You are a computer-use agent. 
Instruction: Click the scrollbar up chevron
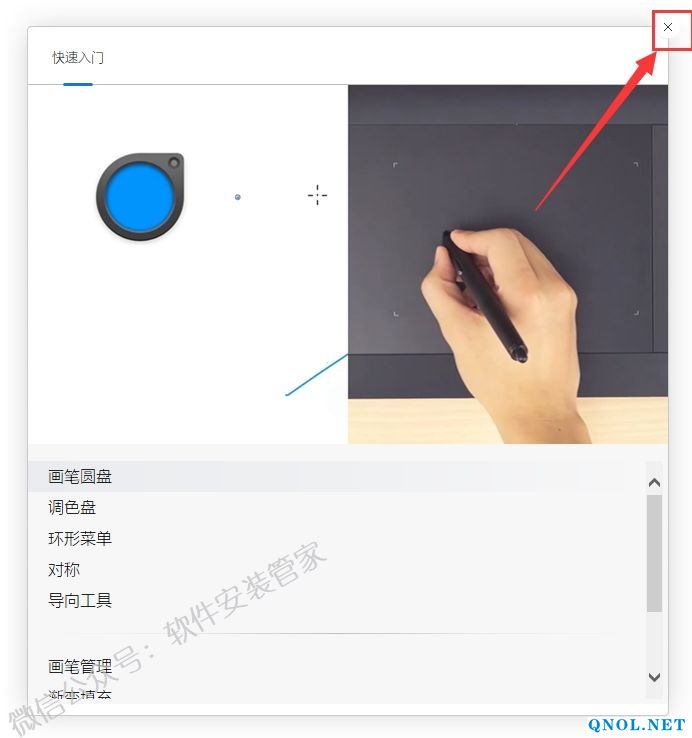pos(654,482)
